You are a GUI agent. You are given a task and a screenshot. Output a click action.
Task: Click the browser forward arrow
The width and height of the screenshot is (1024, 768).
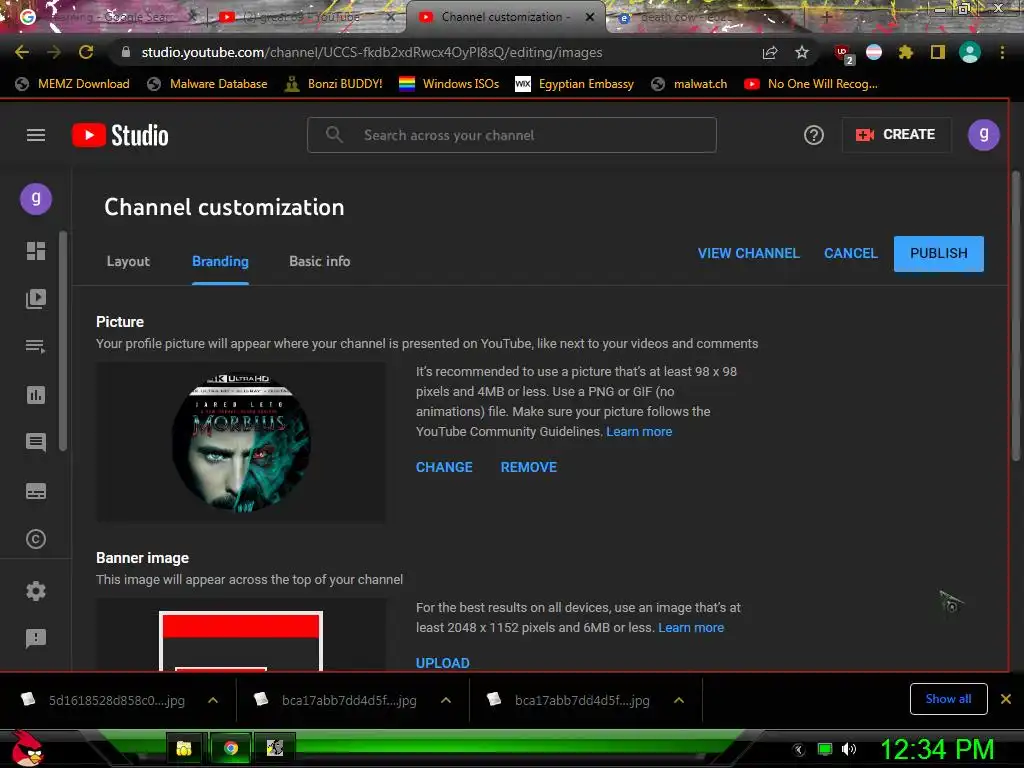tap(54, 52)
